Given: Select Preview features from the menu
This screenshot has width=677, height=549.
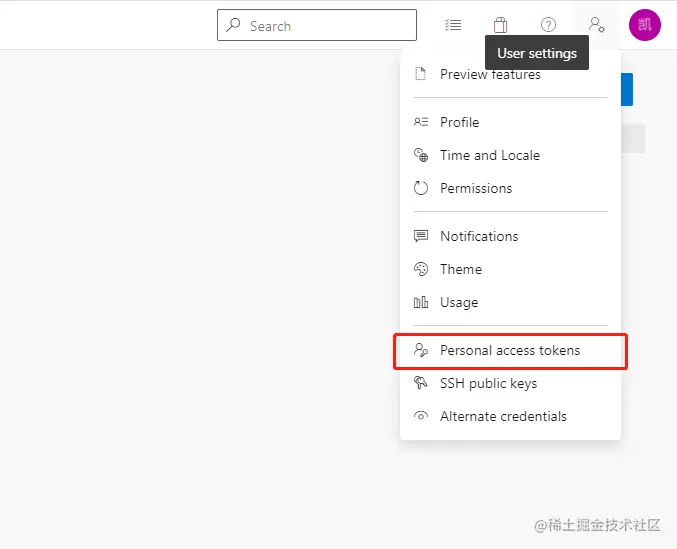Looking at the screenshot, I should click(x=490, y=75).
